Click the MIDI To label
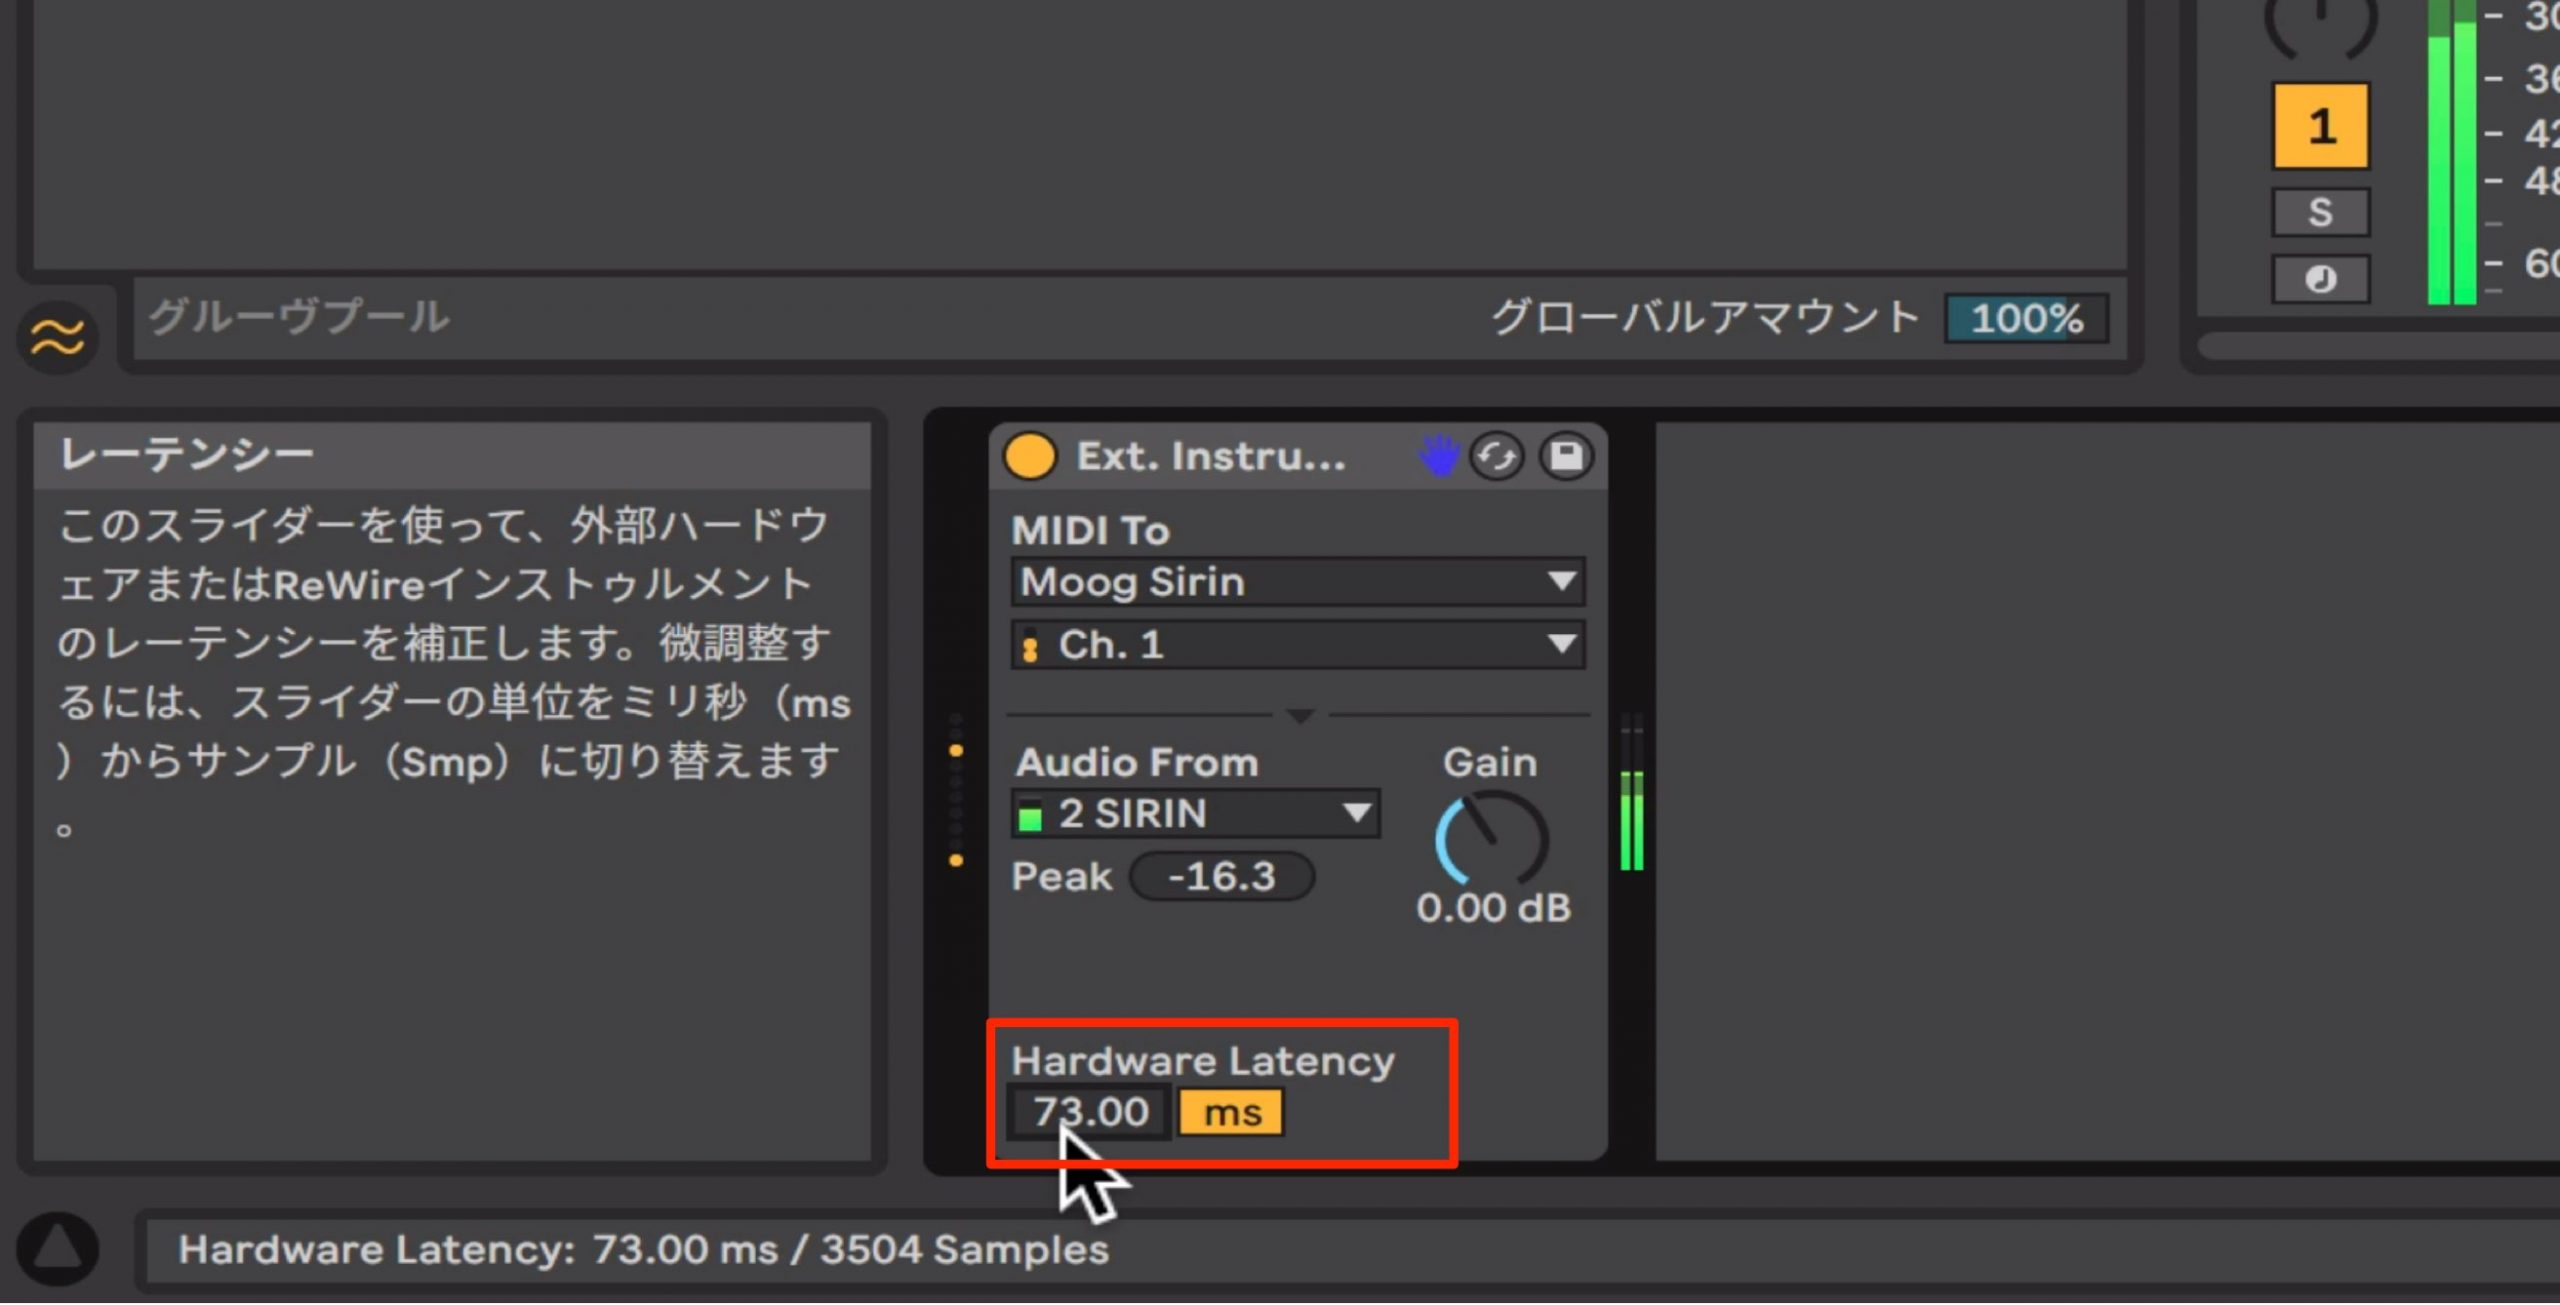 1090,530
